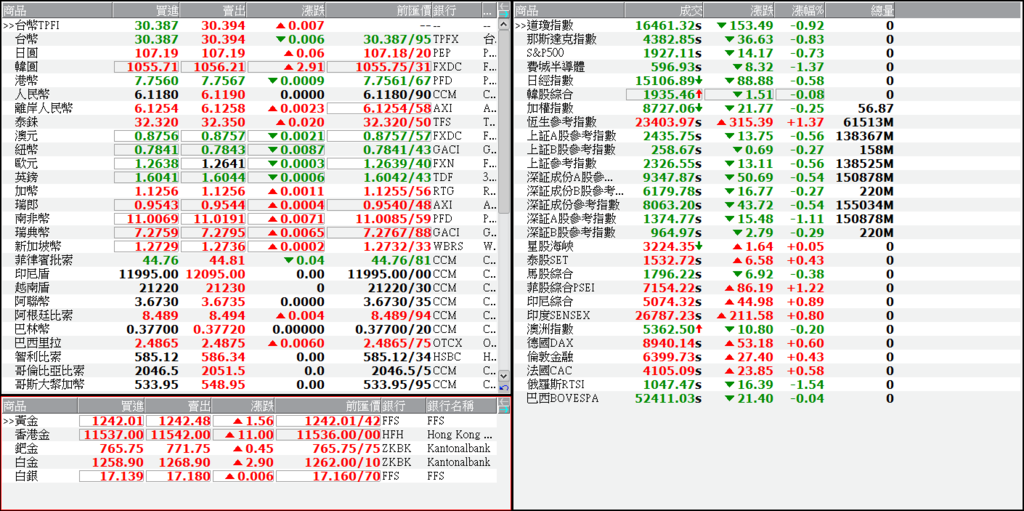Click index panel 總量 column header
This screenshot has width=1024, height=511.
coord(861,10)
